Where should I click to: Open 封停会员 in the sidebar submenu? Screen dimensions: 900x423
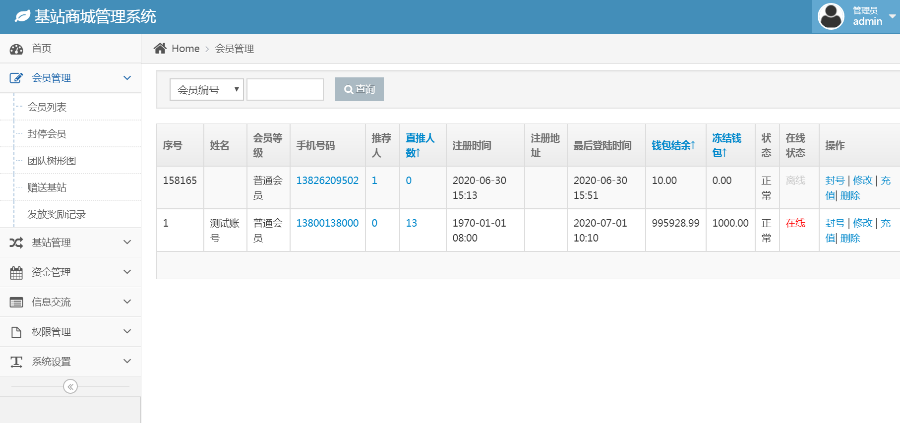pyautogui.click(x=47, y=133)
